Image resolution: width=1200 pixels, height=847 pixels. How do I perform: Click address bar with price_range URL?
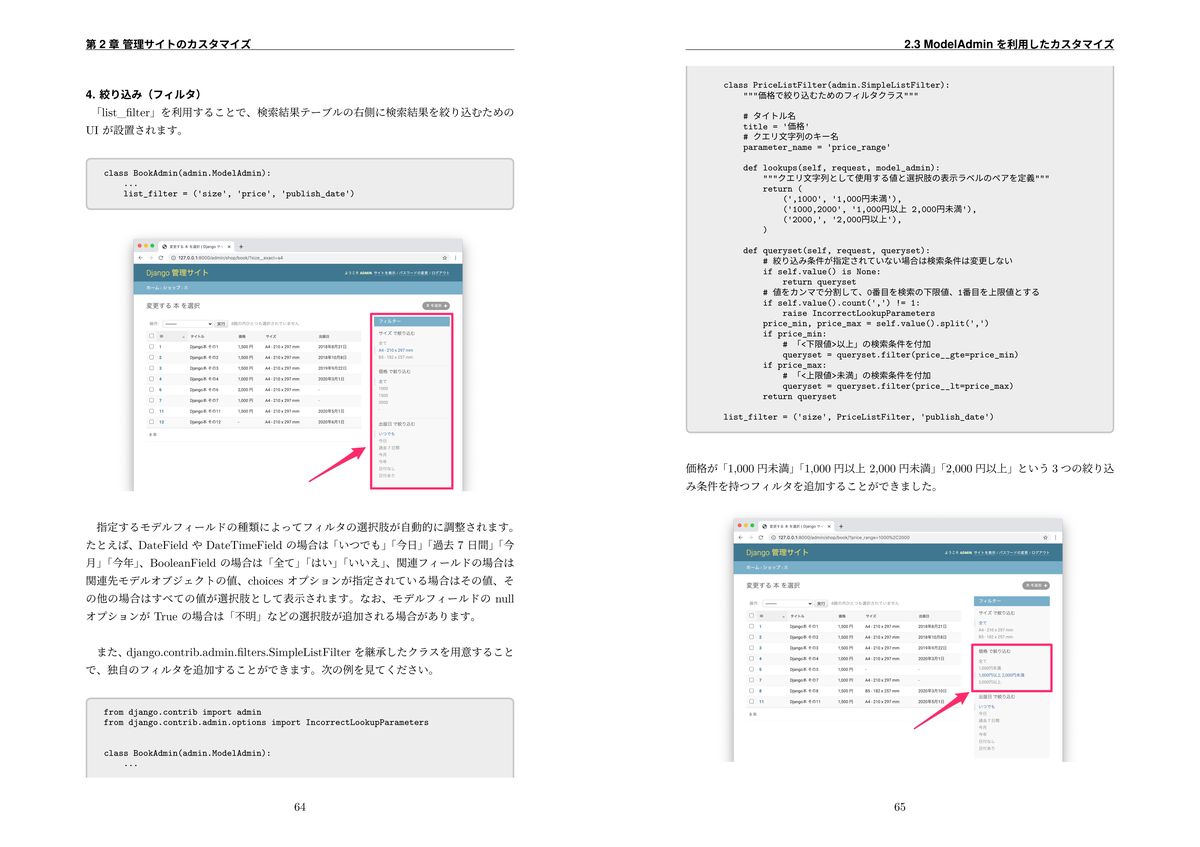909,537
